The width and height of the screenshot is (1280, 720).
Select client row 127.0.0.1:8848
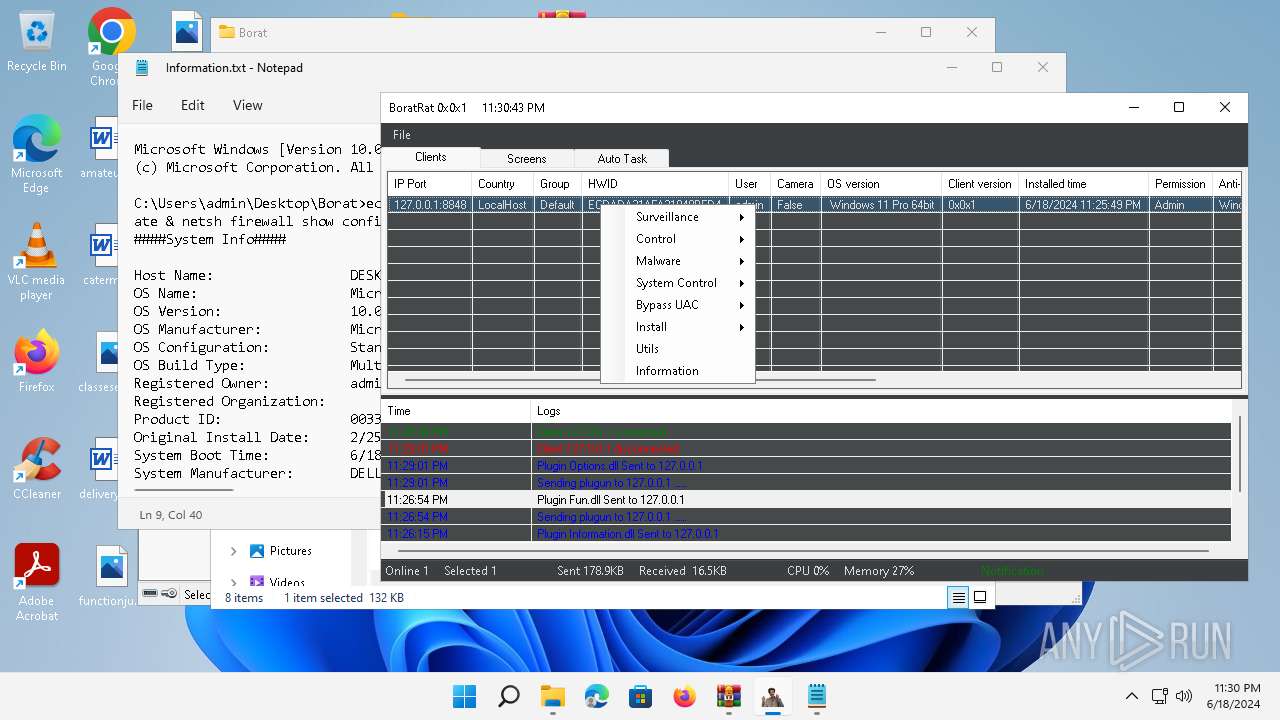click(x=814, y=205)
